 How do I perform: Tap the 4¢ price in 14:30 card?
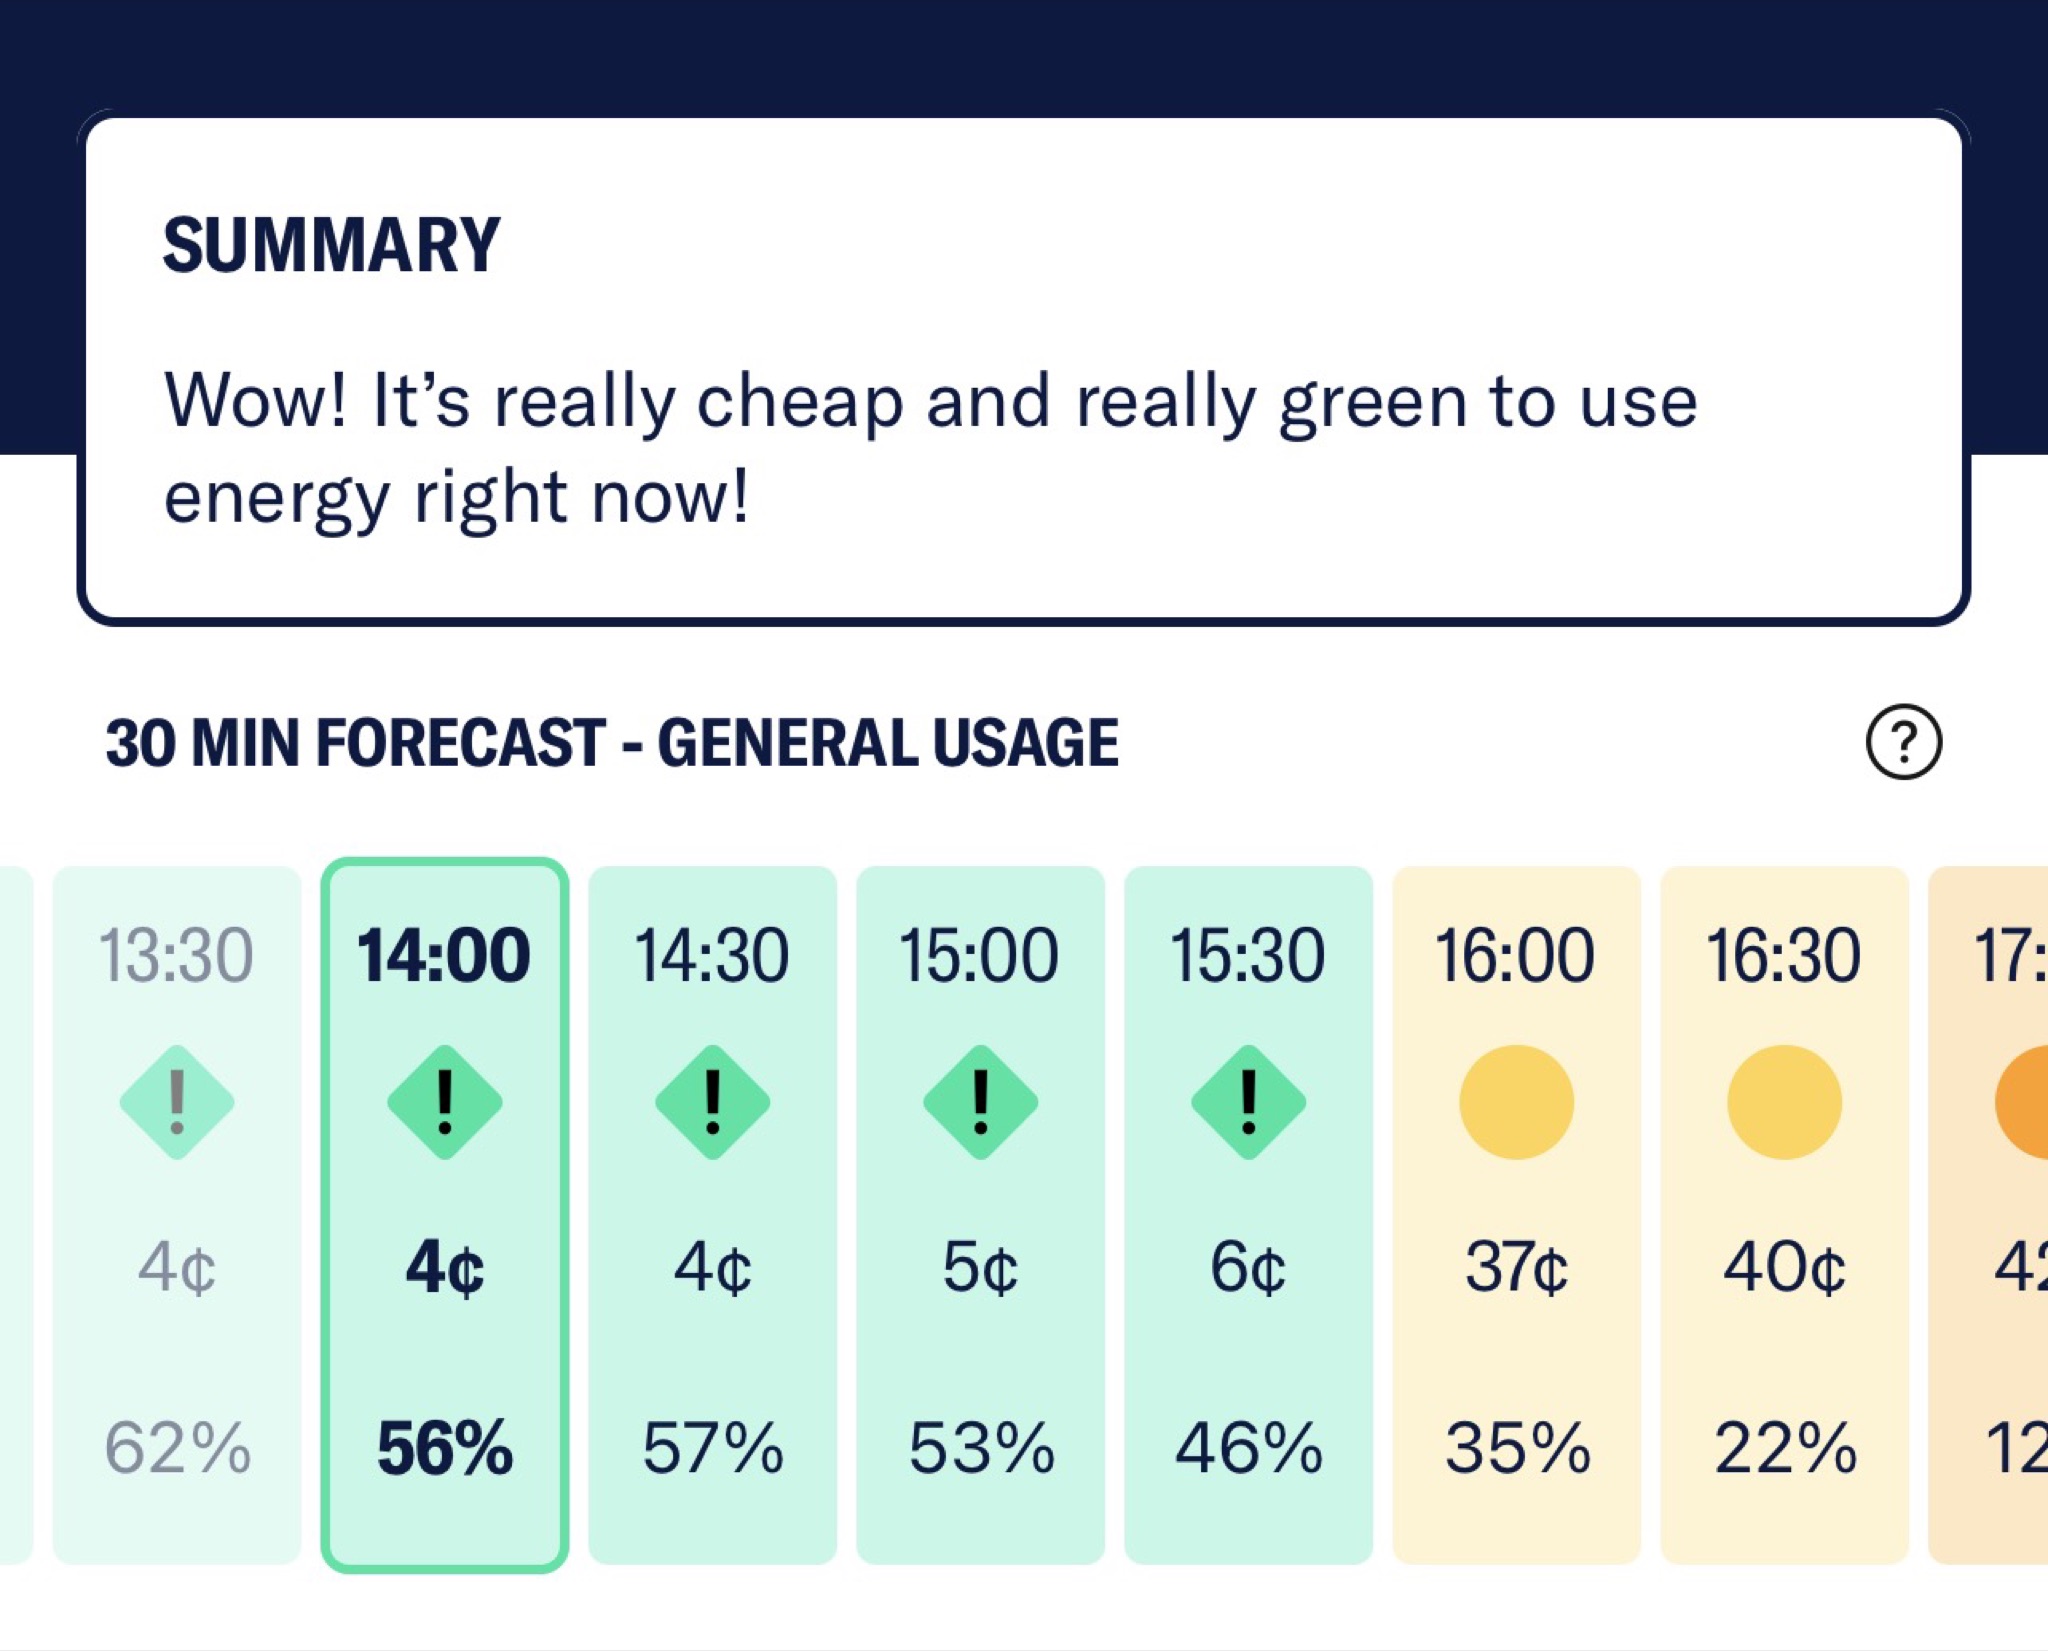click(713, 1268)
